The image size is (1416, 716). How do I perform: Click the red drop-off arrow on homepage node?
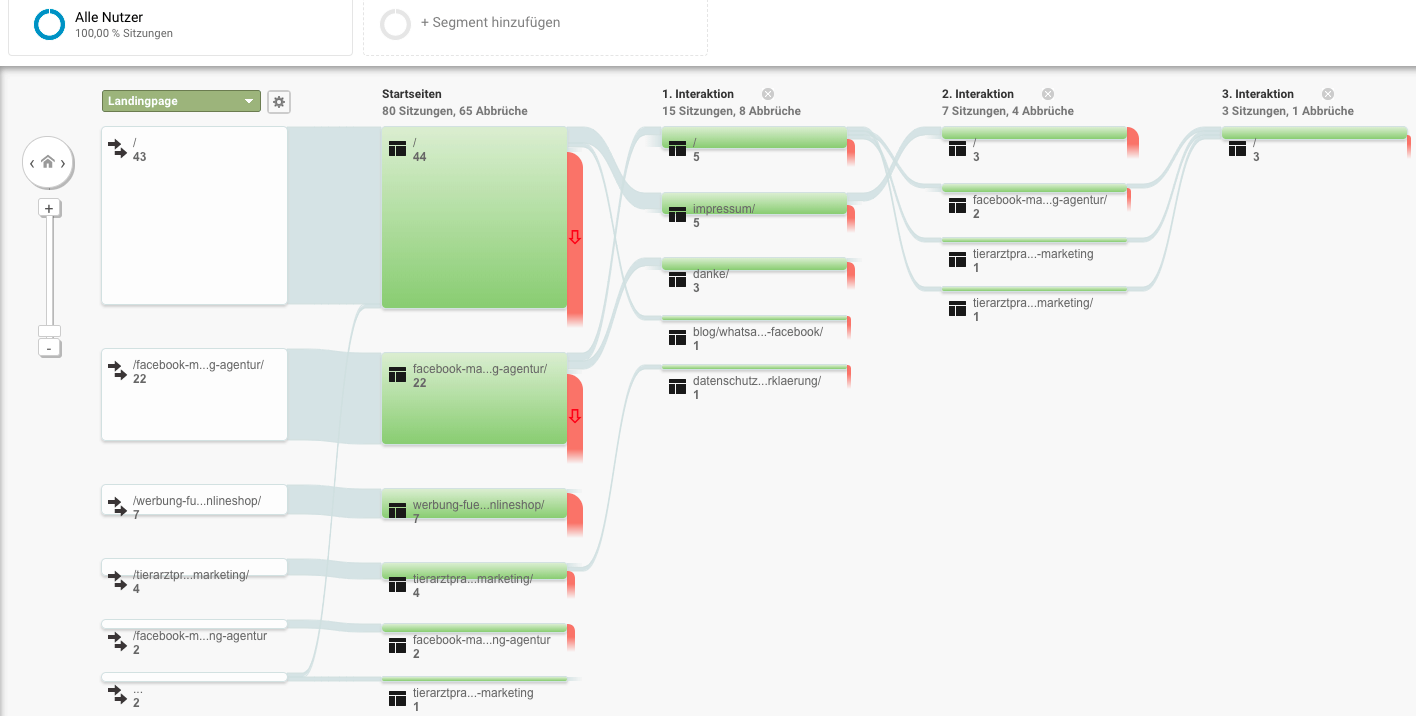click(x=574, y=237)
